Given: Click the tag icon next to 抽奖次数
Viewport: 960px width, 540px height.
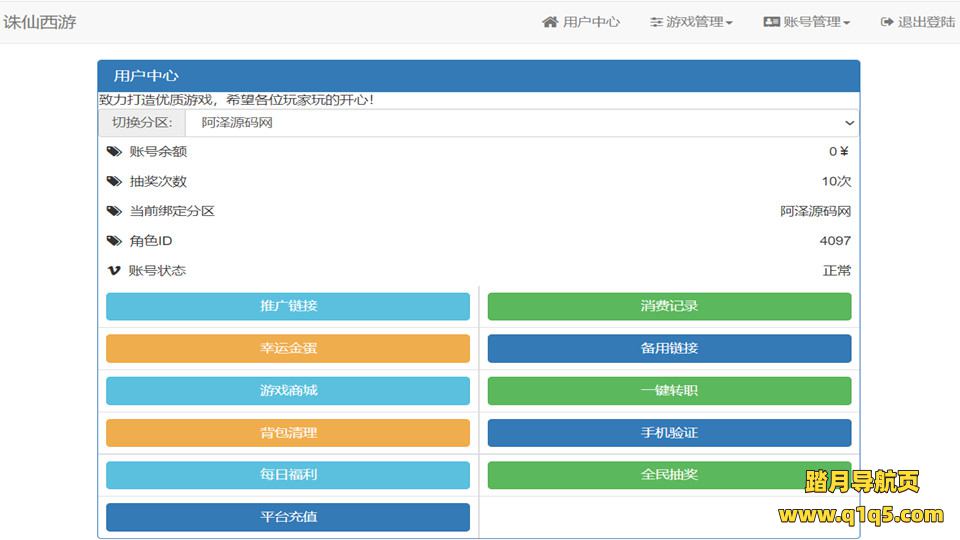Looking at the screenshot, I should point(114,182).
